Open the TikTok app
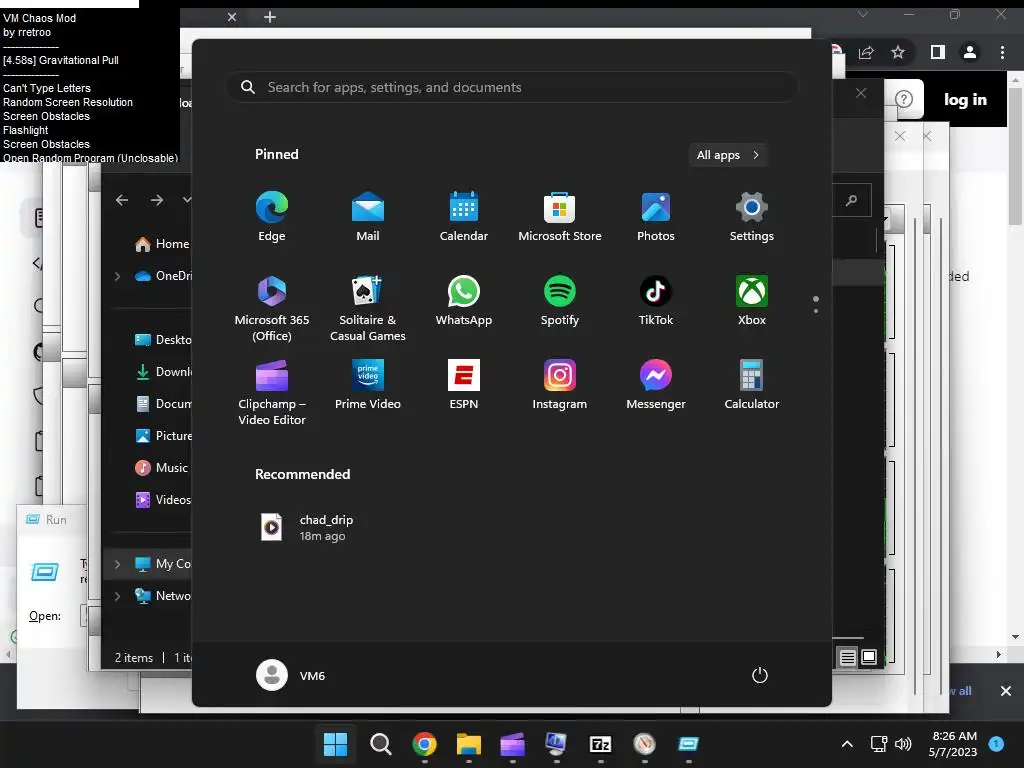Image resolution: width=1024 pixels, height=768 pixels. click(656, 300)
